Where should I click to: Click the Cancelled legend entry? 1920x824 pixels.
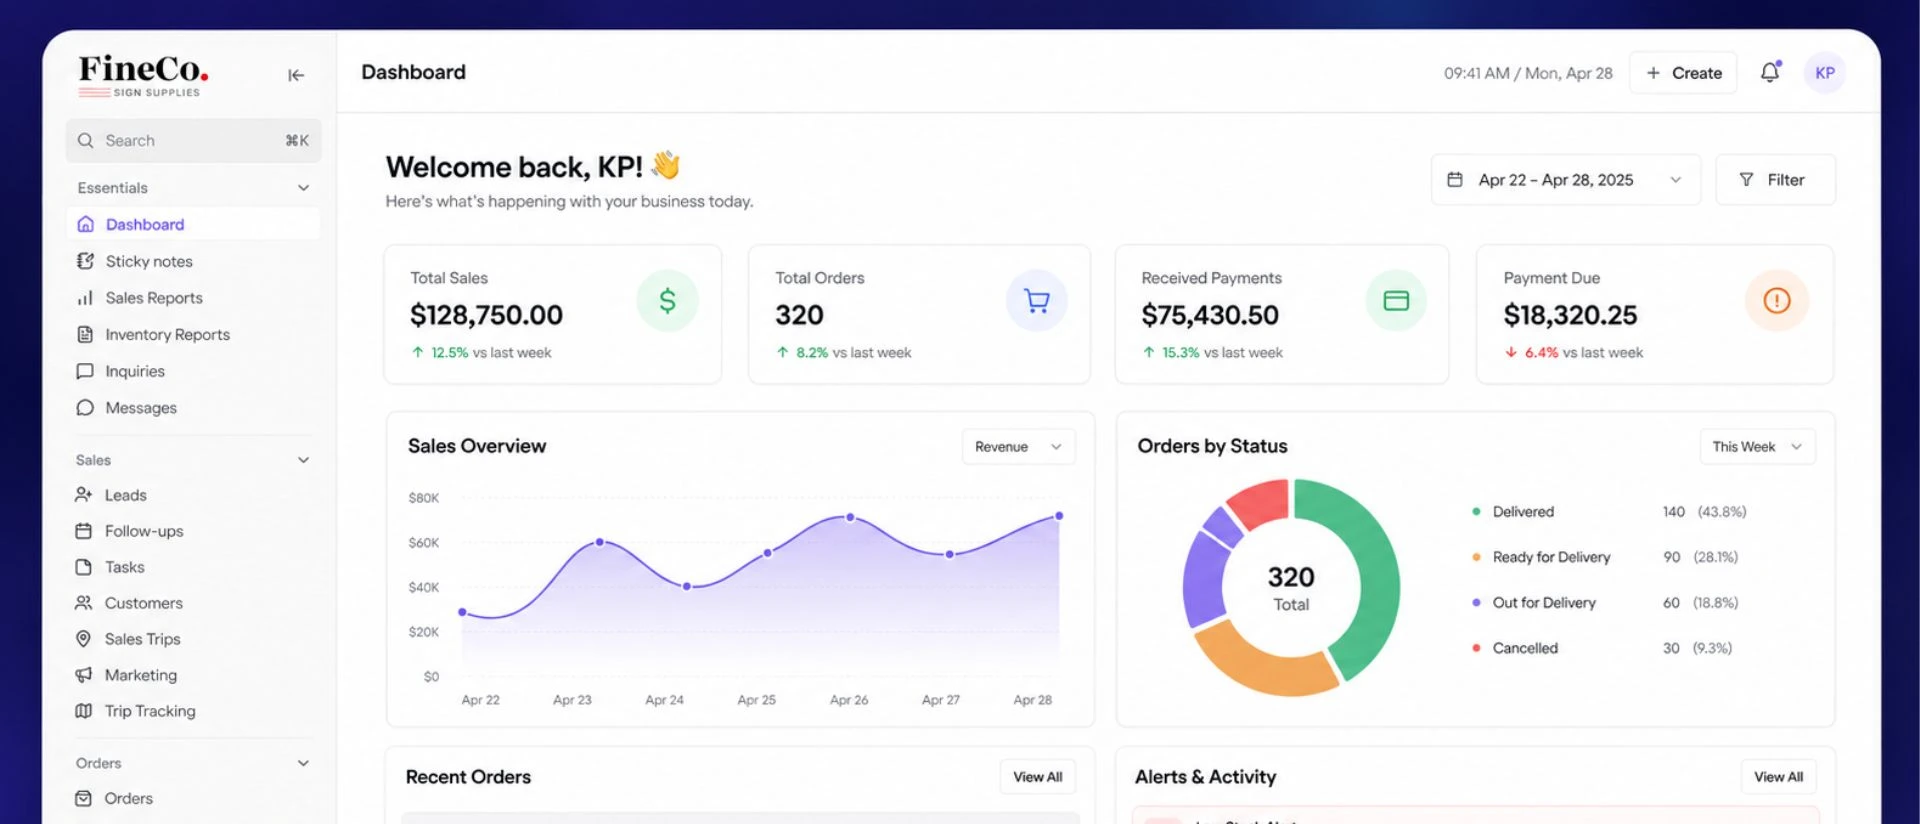coord(1602,648)
